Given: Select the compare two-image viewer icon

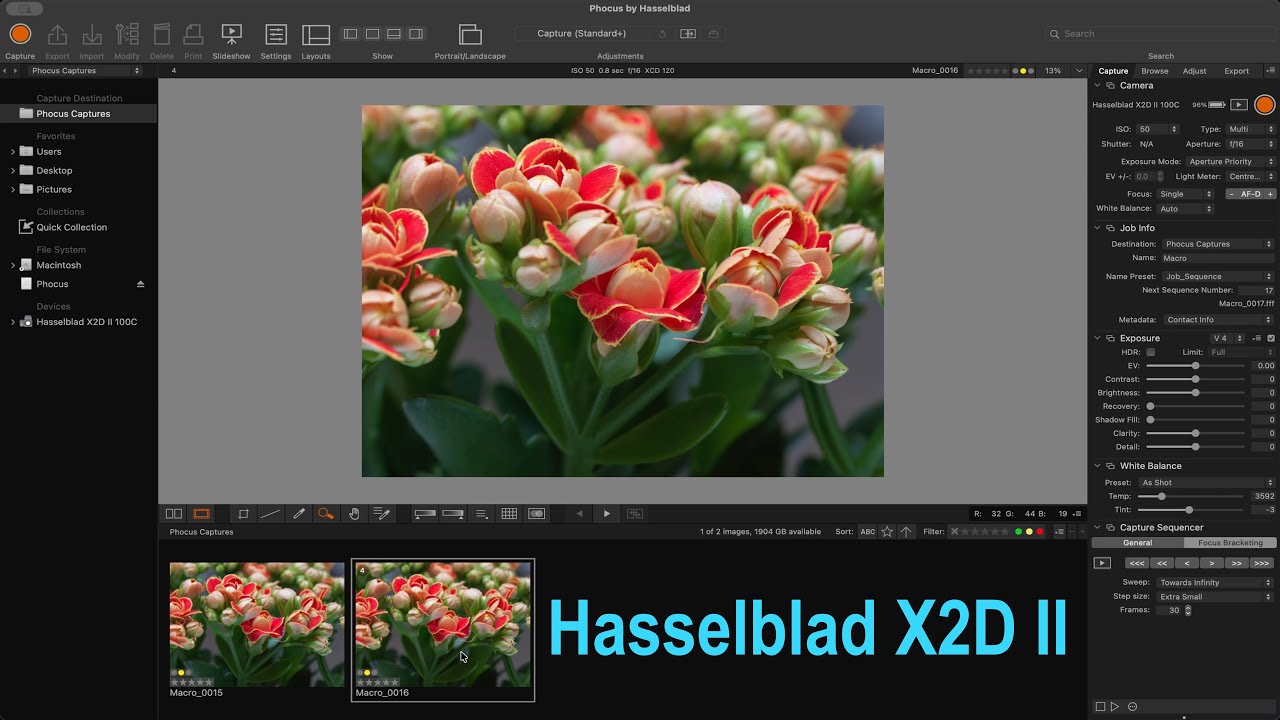Looking at the screenshot, I should [174, 514].
